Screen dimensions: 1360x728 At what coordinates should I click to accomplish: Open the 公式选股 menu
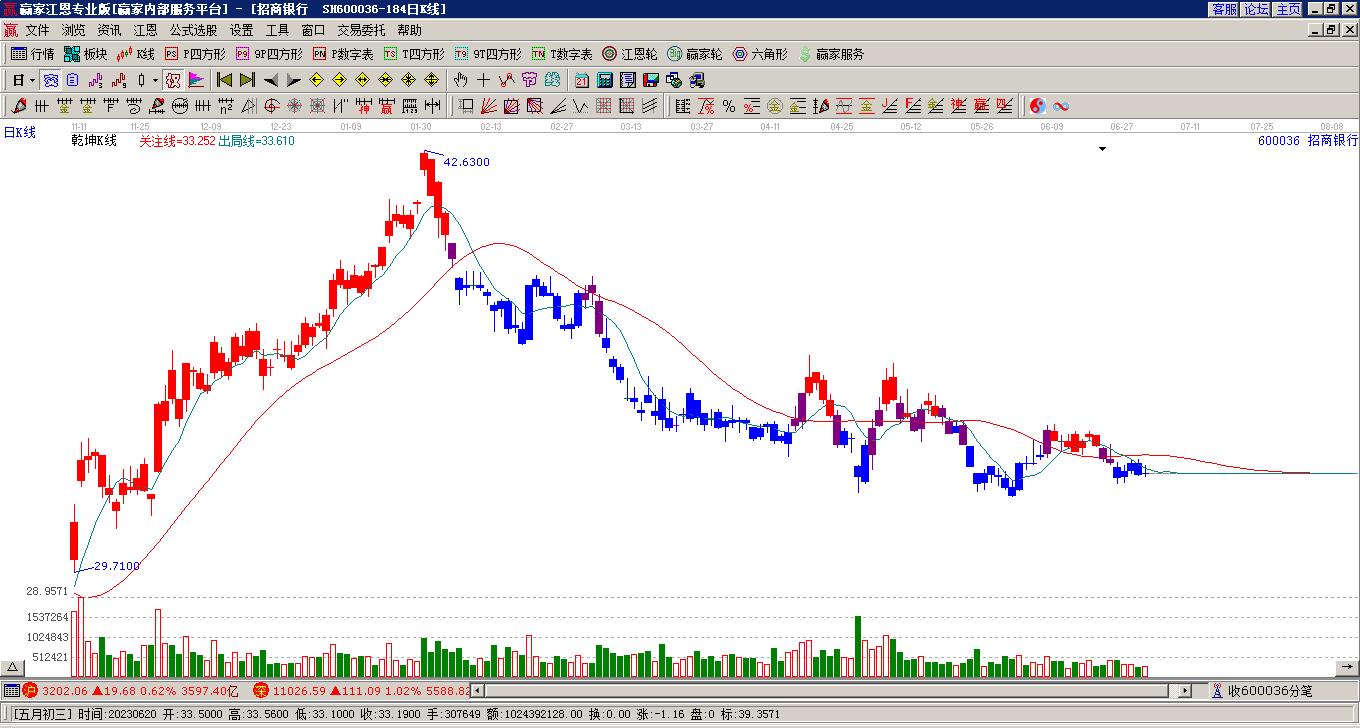(193, 30)
